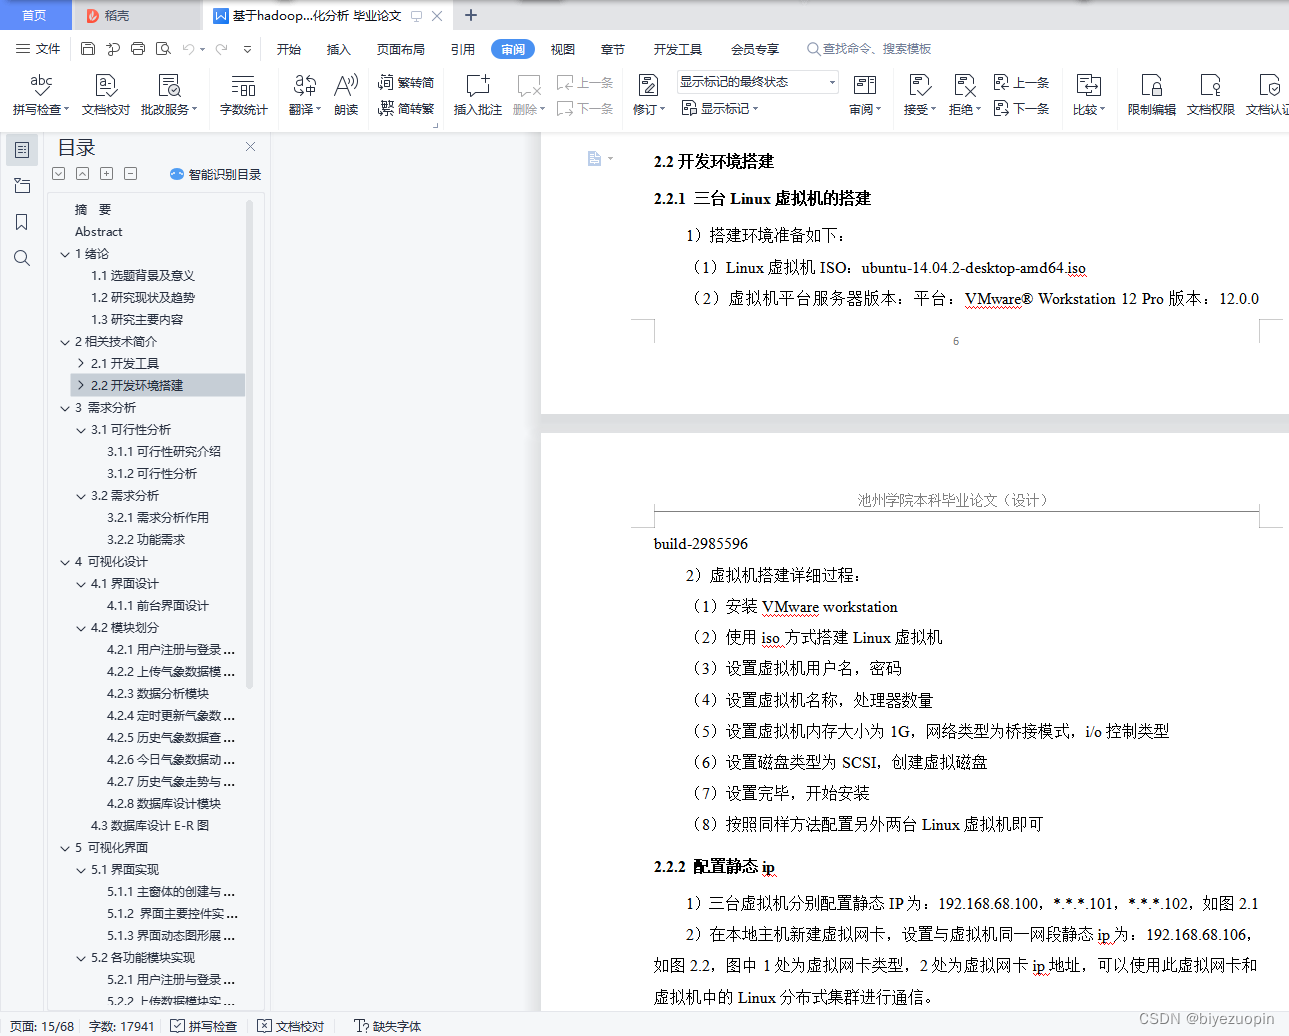Insert a comment with 插入批注
The width and height of the screenshot is (1289, 1036).
tap(477, 95)
